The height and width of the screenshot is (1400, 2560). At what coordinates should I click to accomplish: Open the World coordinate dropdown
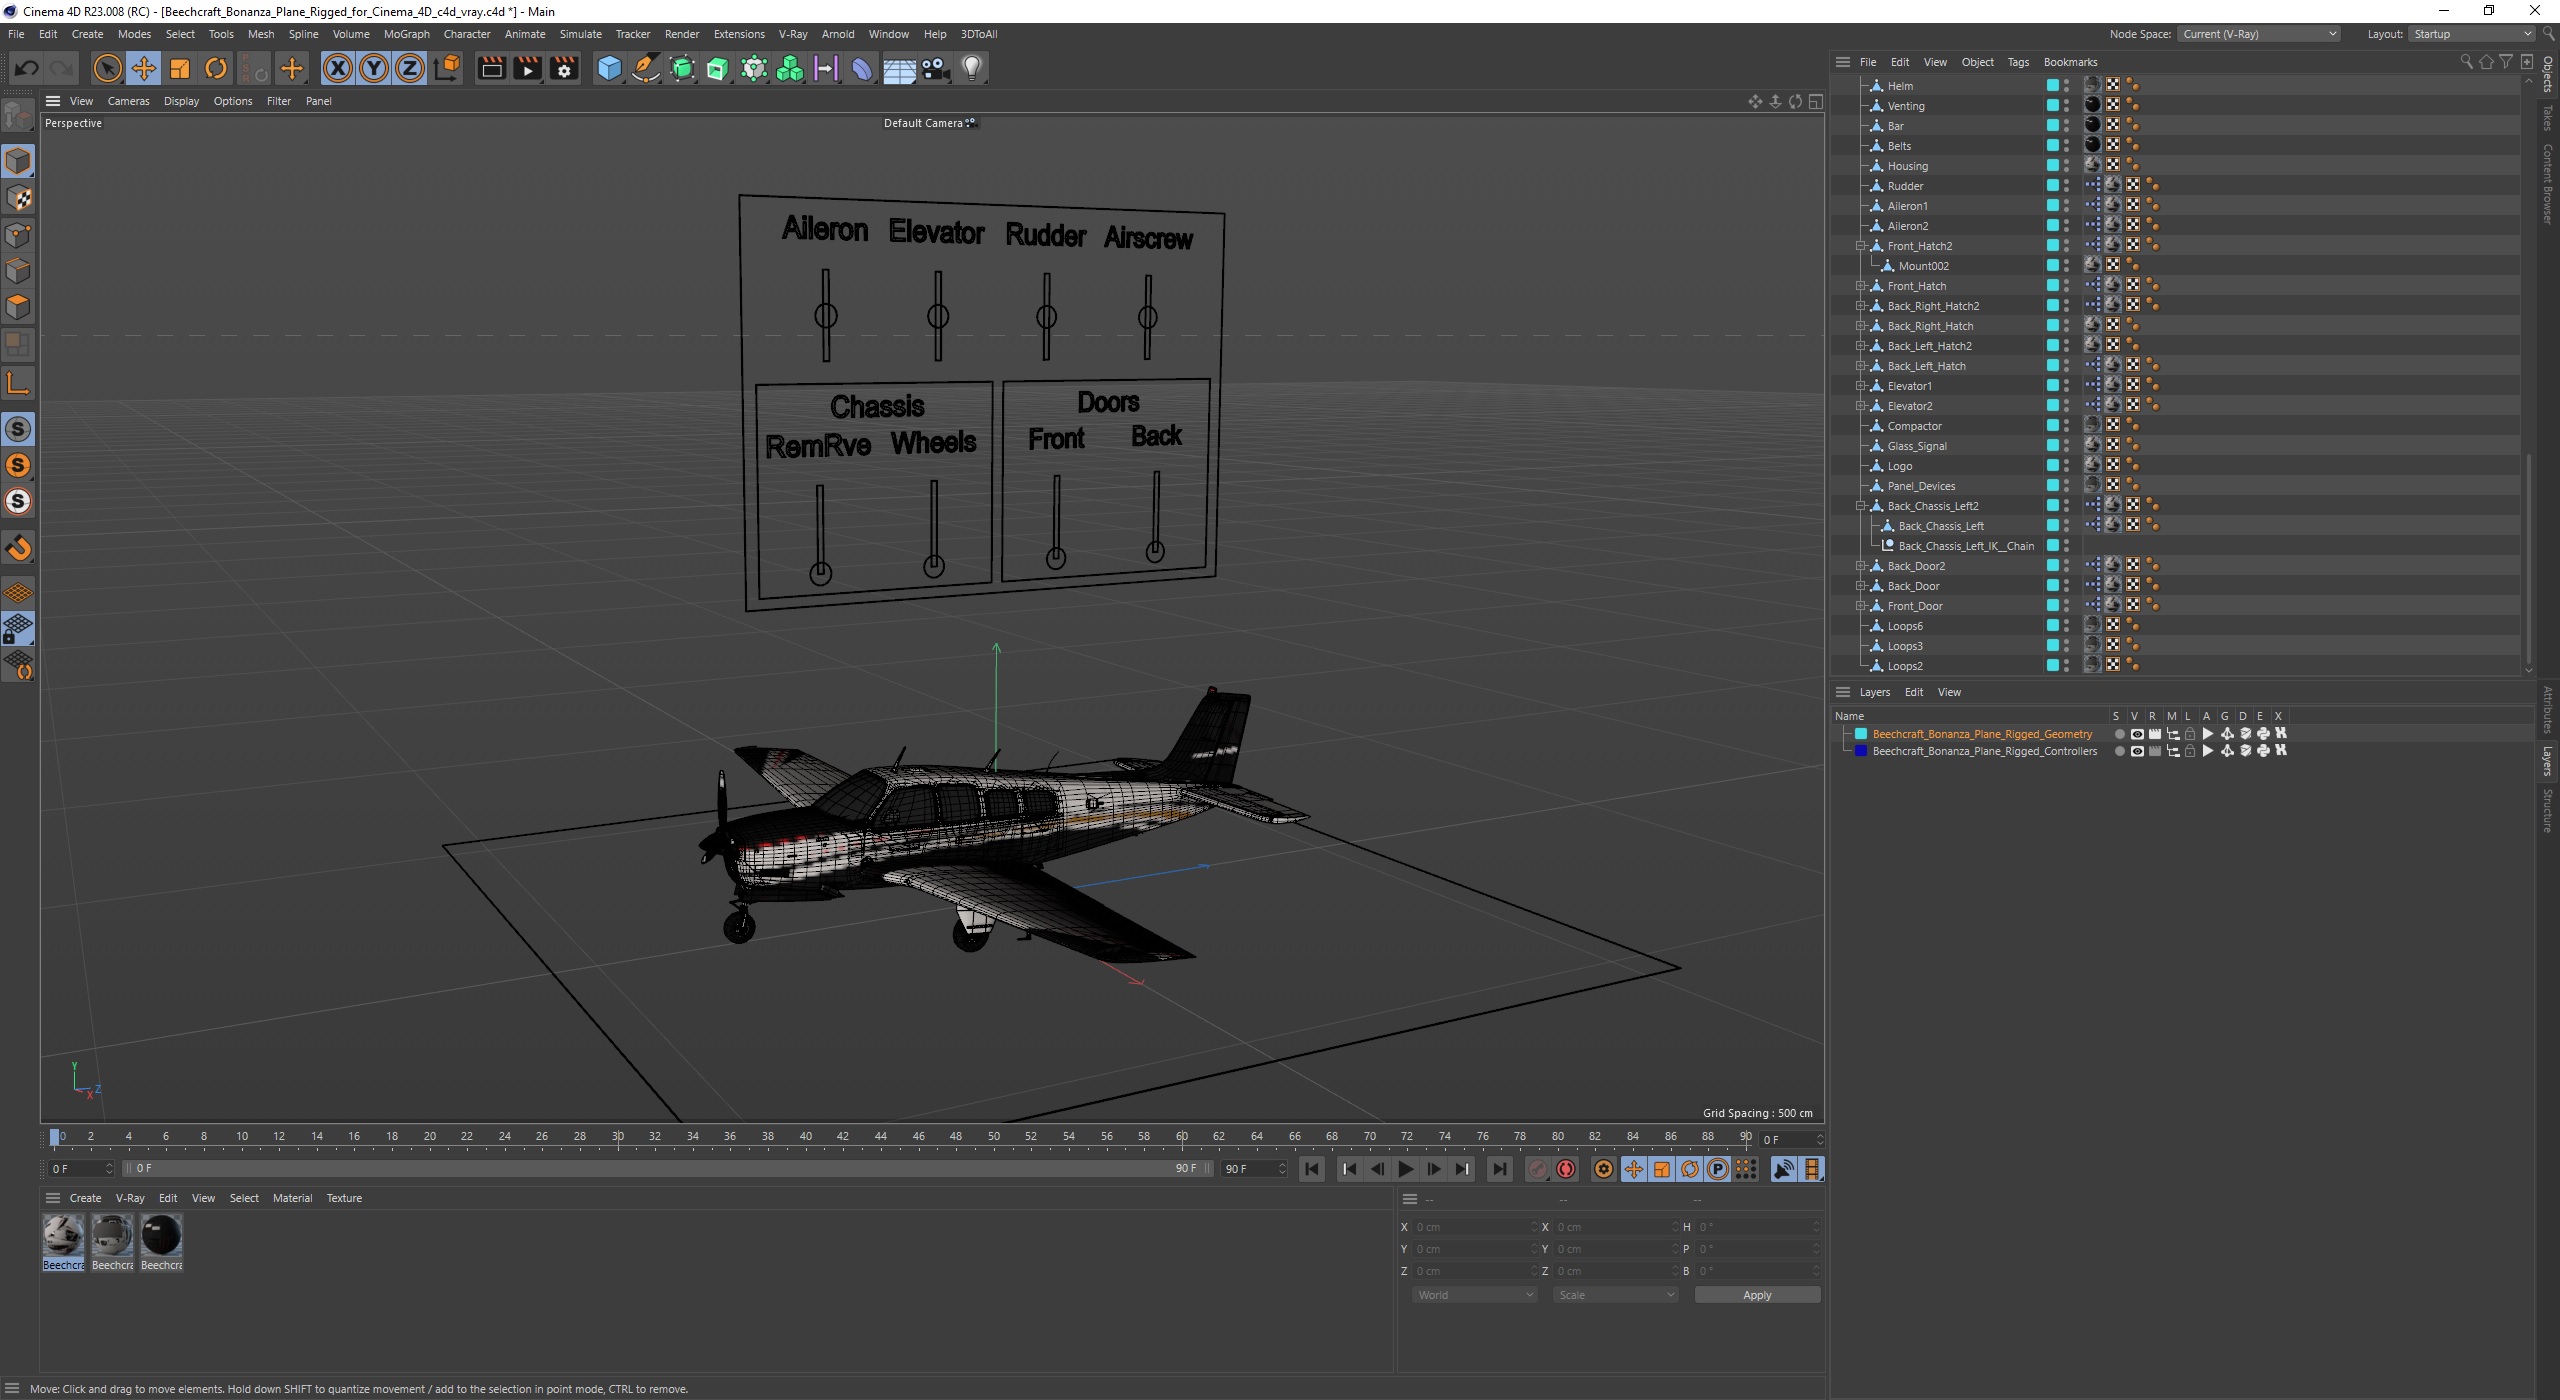(1474, 1295)
